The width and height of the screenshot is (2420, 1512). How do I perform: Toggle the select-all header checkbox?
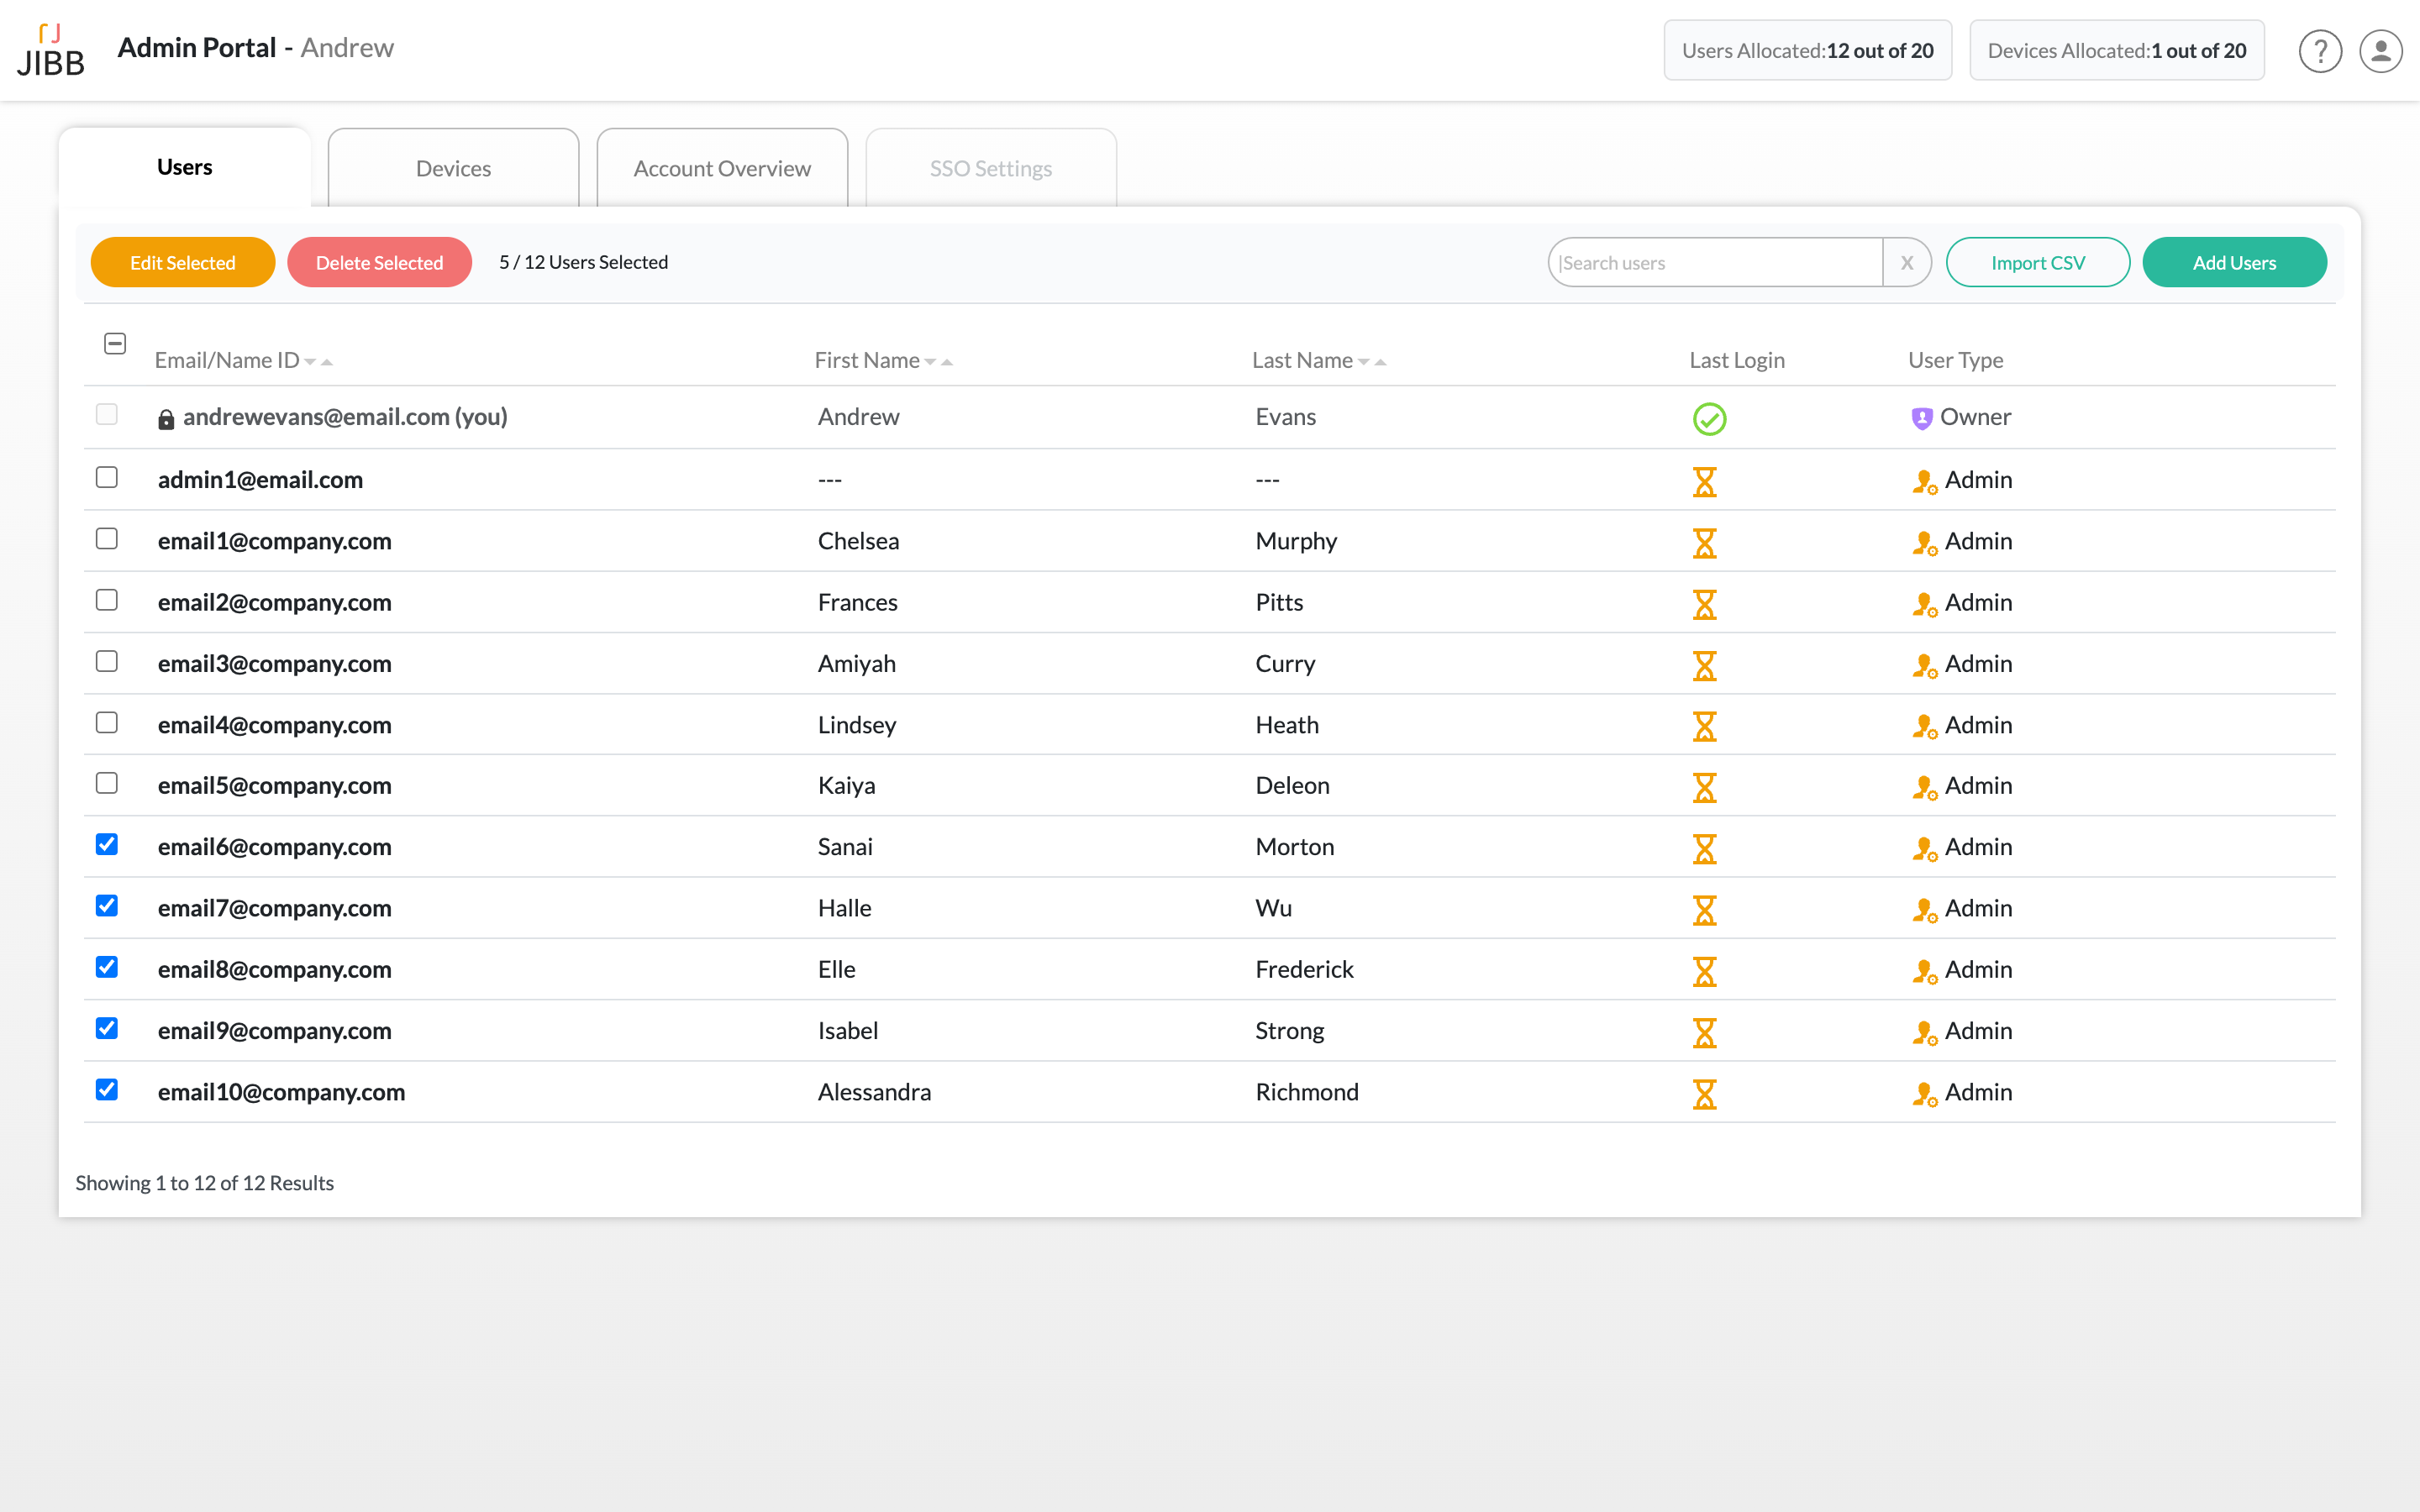tap(115, 343)
